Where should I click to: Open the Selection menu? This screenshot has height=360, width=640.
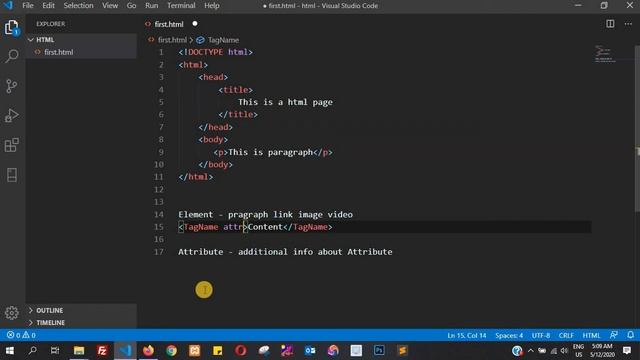click(78, 6)
